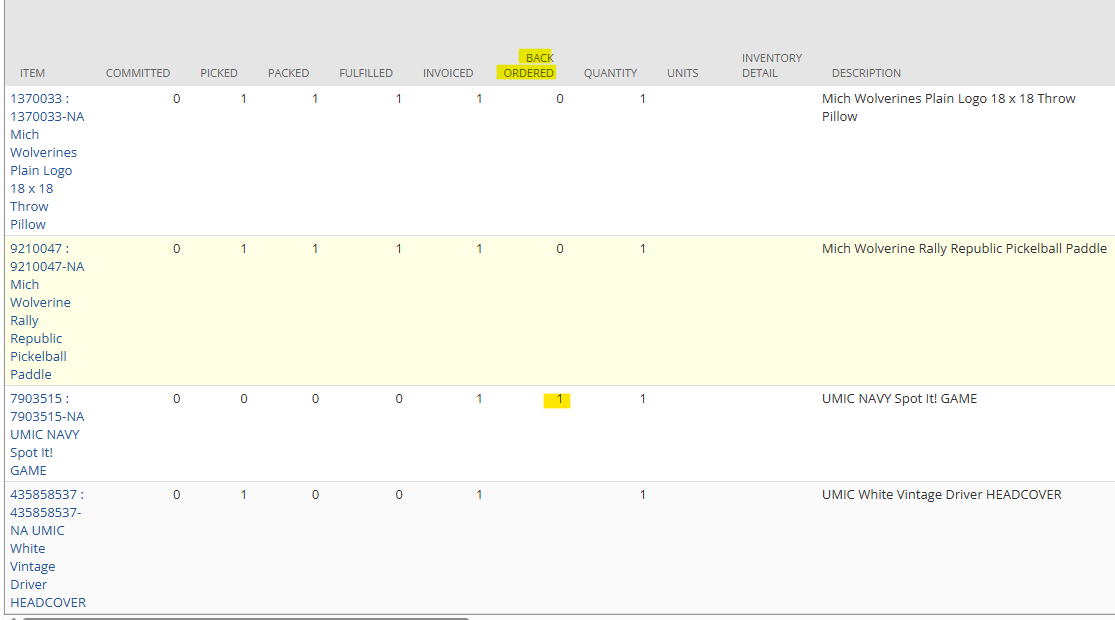Image resolution: width=1115 pixels, height=620 pixels.
Task: Select invoiced value 1 in Driver HEADCOVER row
Action: [x=479, y=495]
